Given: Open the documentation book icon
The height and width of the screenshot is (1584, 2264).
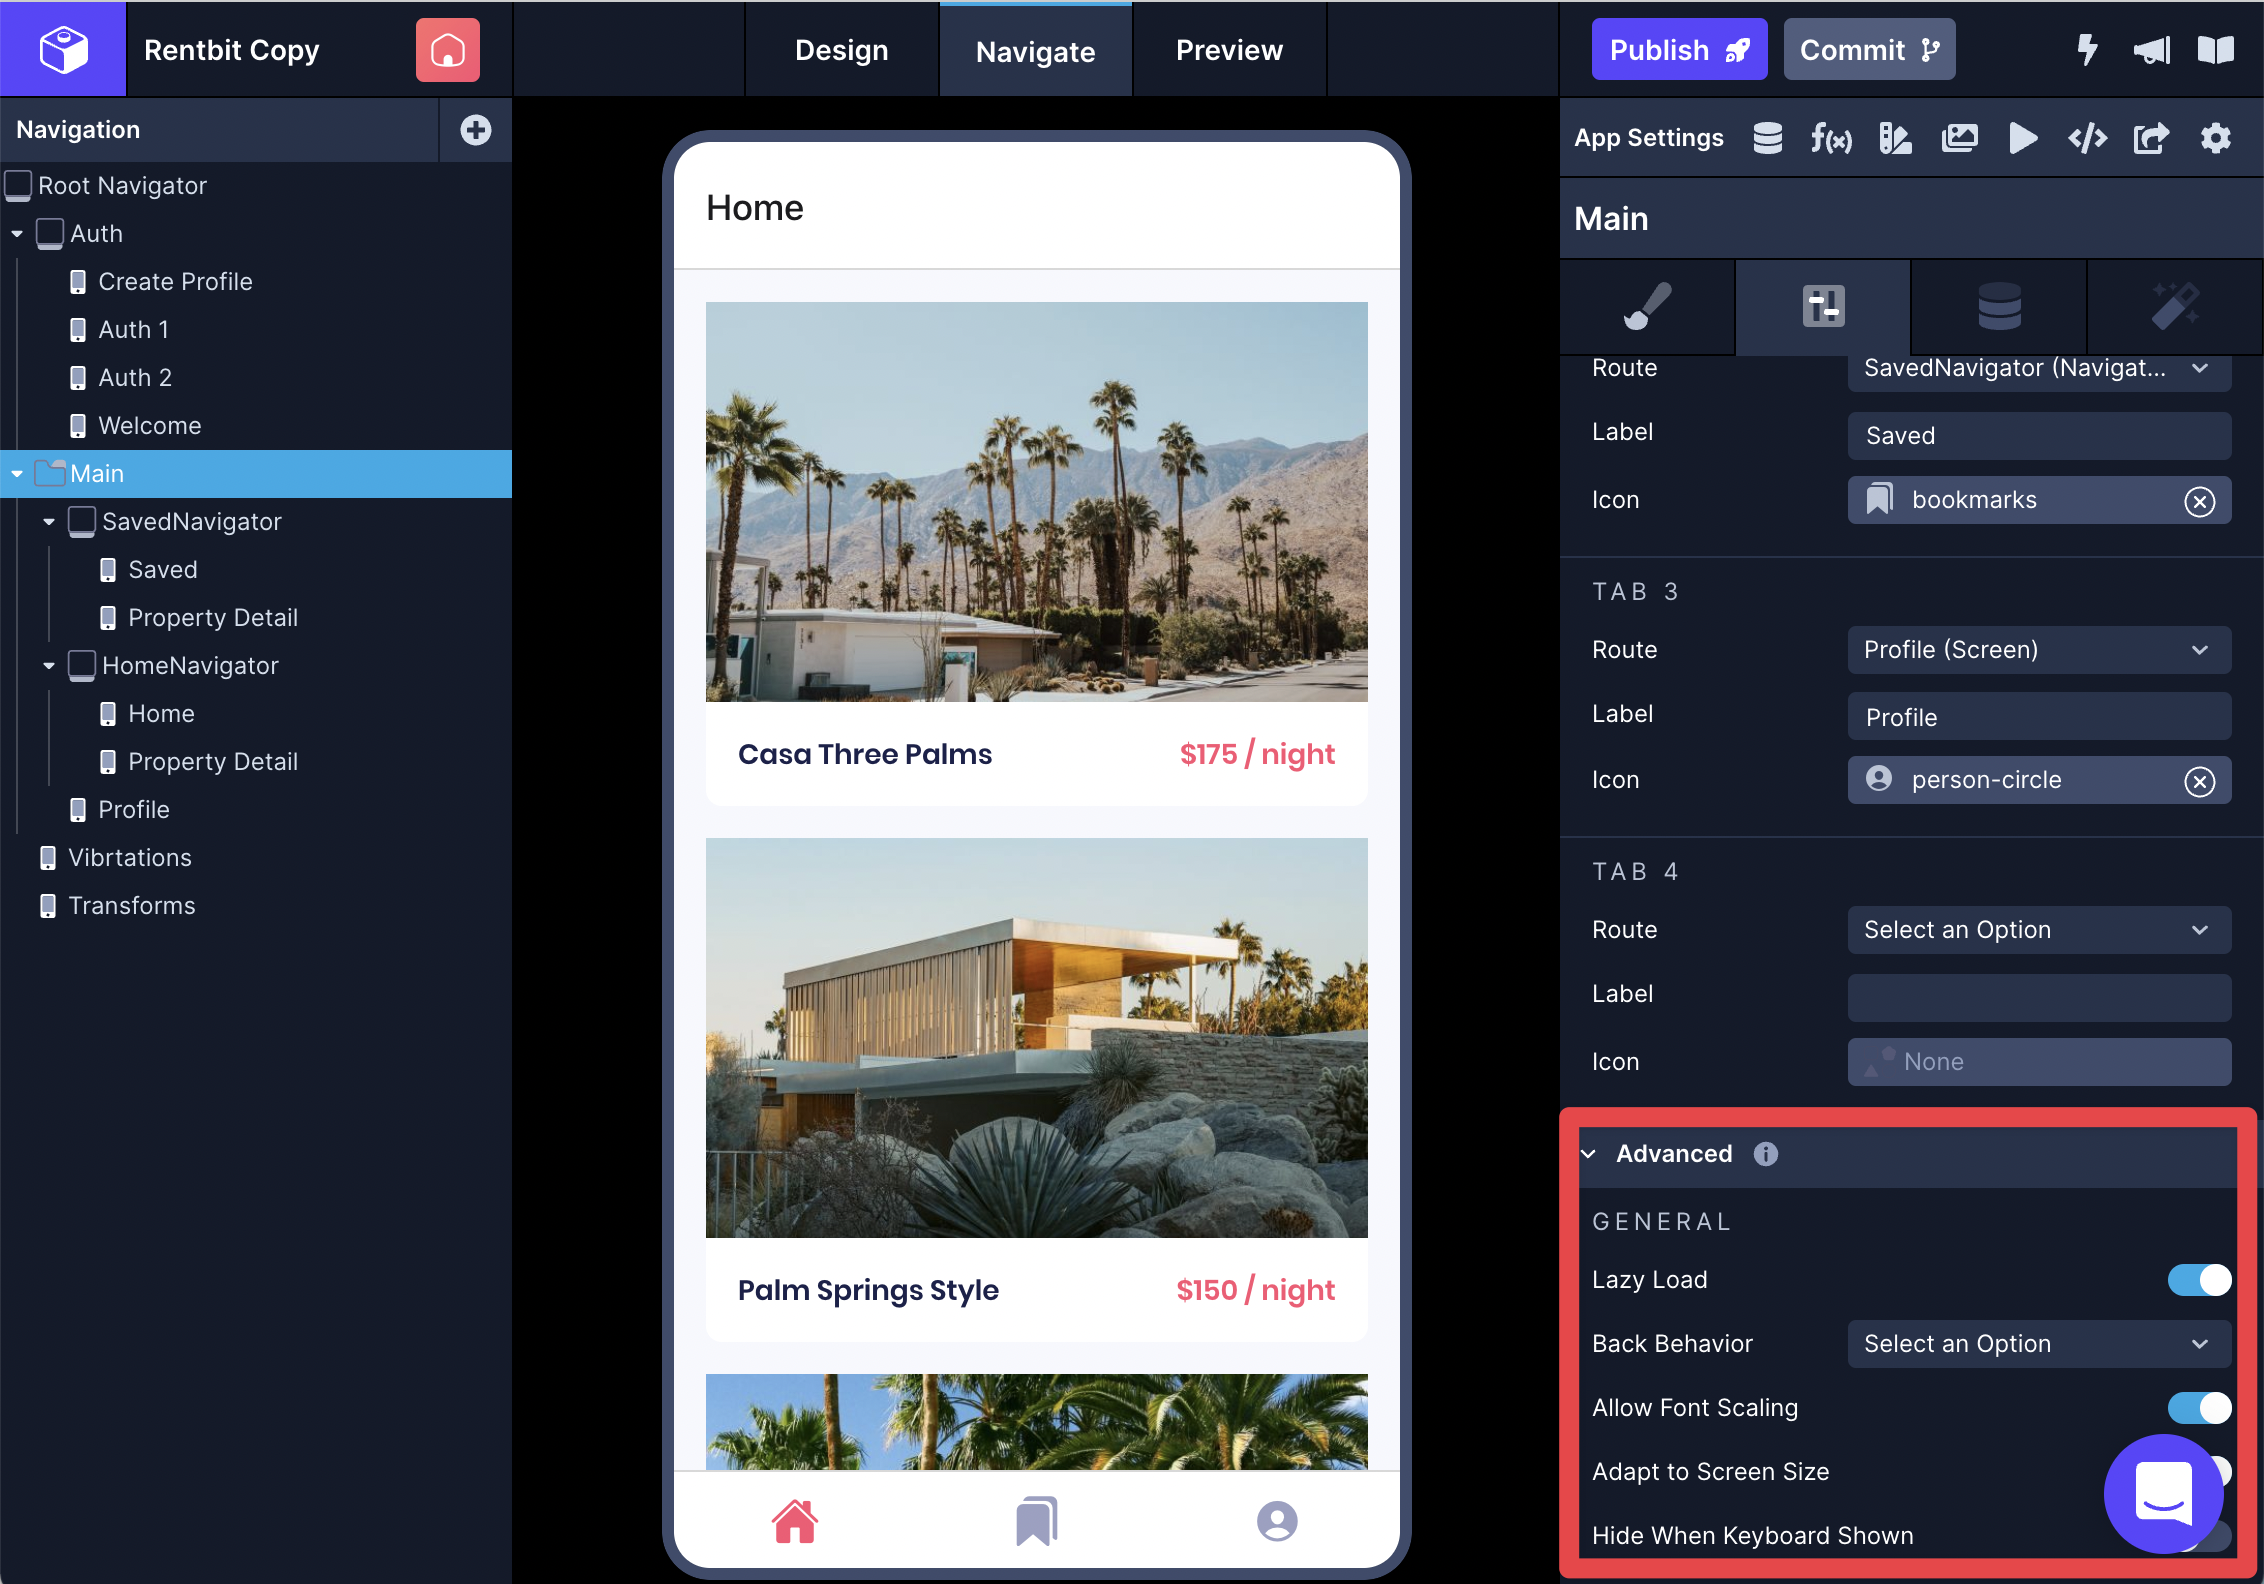Looking at the screenshot, I should point(2215,50).
